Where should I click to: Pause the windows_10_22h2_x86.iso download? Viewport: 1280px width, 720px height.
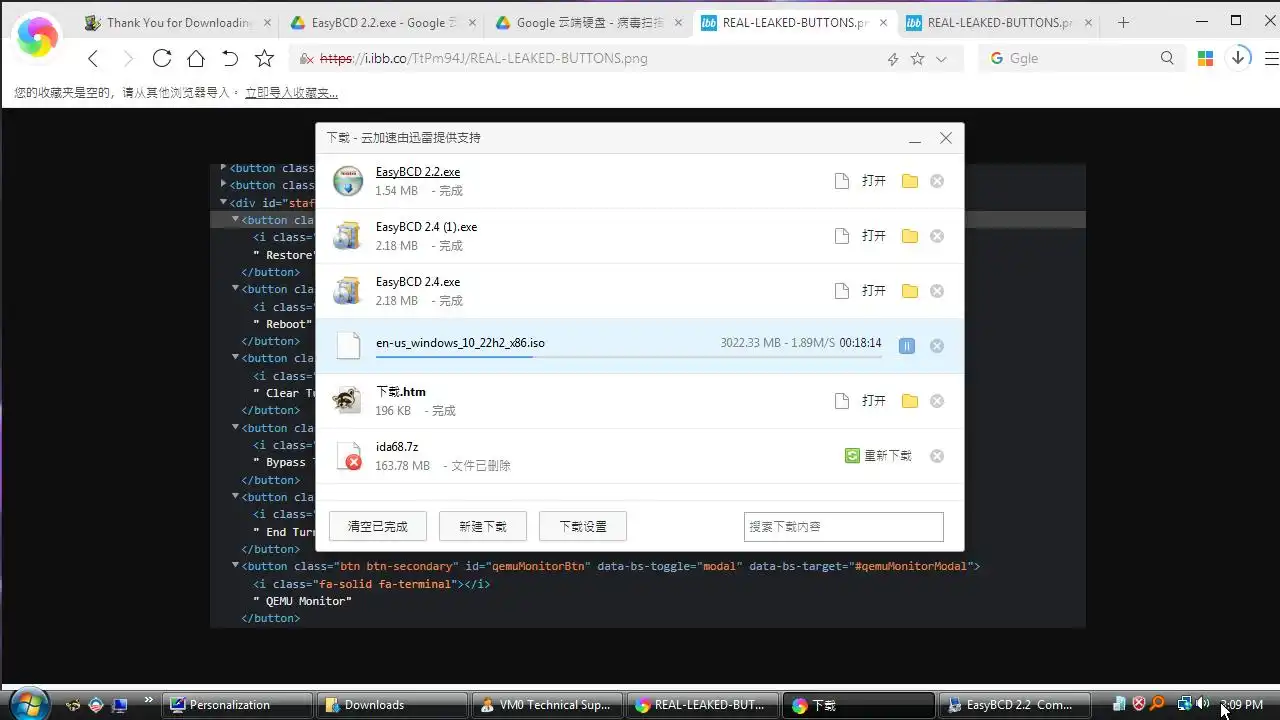click(906, 346)
